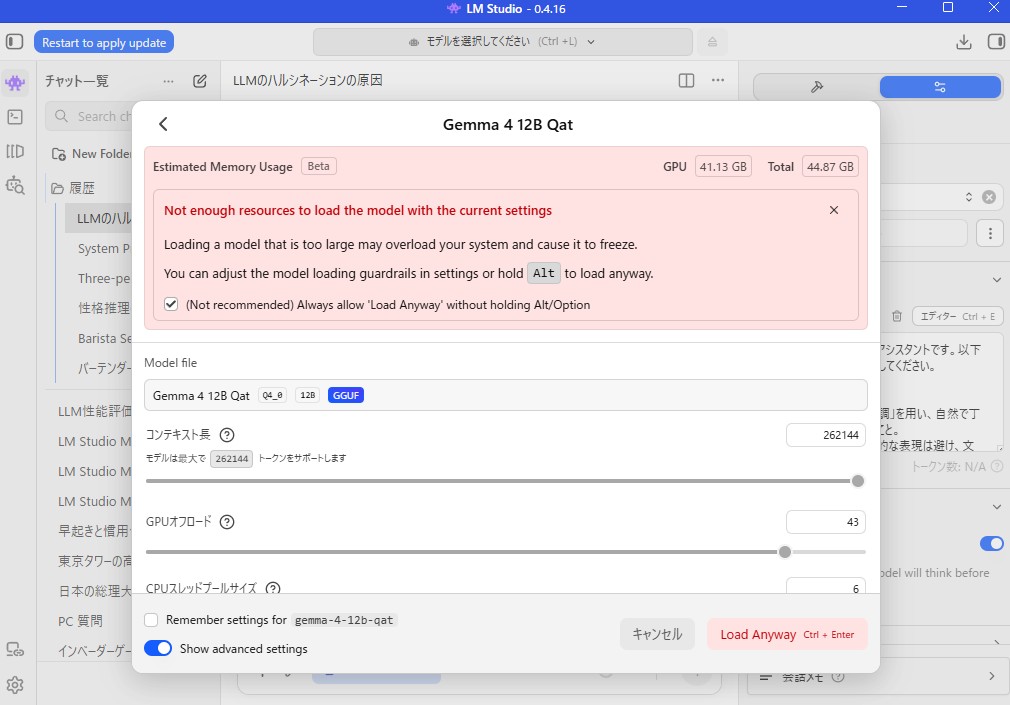Click the CPU thread pool size field
1010x705 pixels.
[826, 585]
